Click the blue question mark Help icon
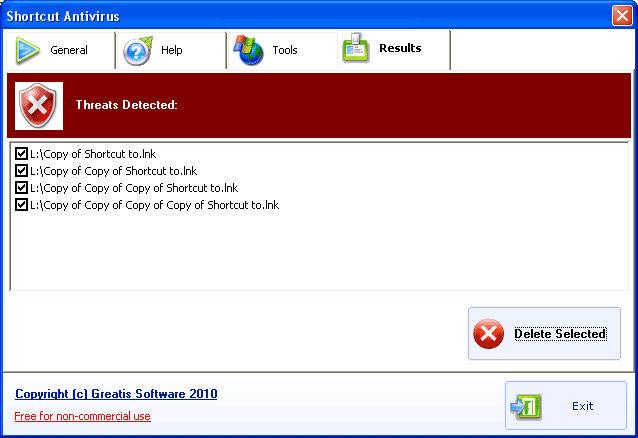Viewport: 638px width, 438px height. coord(138,50)
